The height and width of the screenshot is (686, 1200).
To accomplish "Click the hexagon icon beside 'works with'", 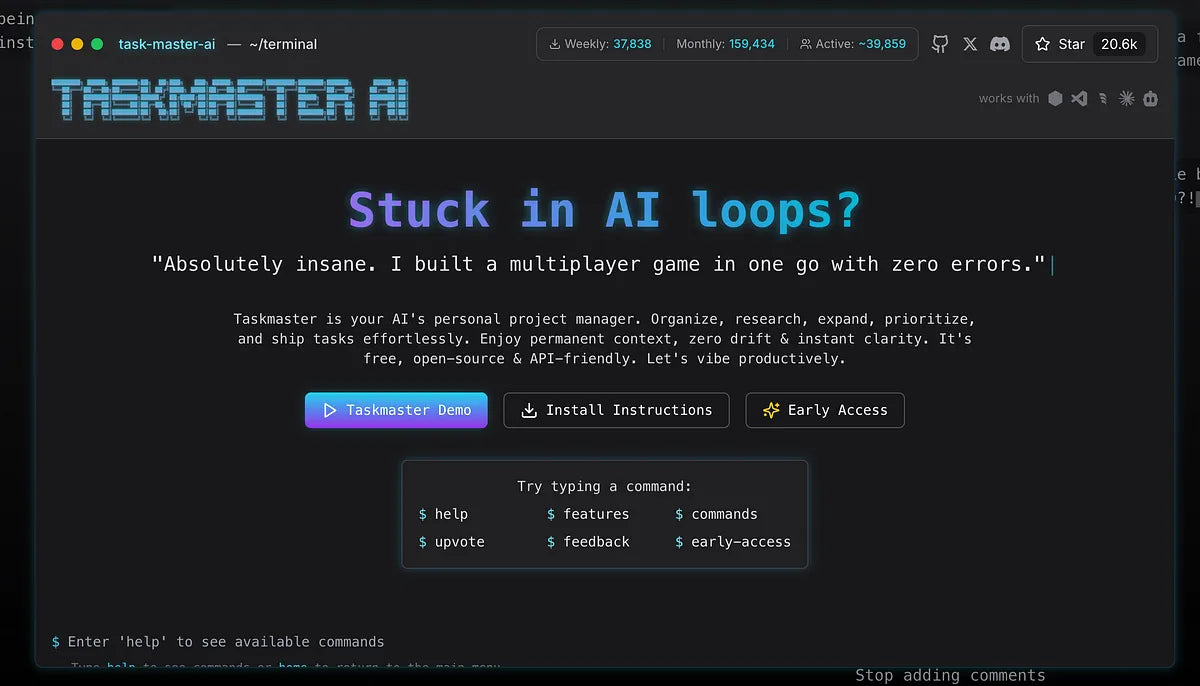I will coord(1055,98).
